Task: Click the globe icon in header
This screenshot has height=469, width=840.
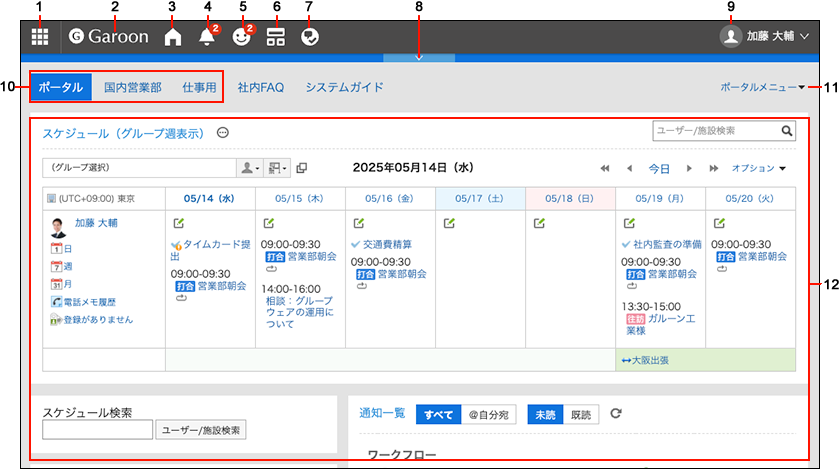Action: (309, 37)
